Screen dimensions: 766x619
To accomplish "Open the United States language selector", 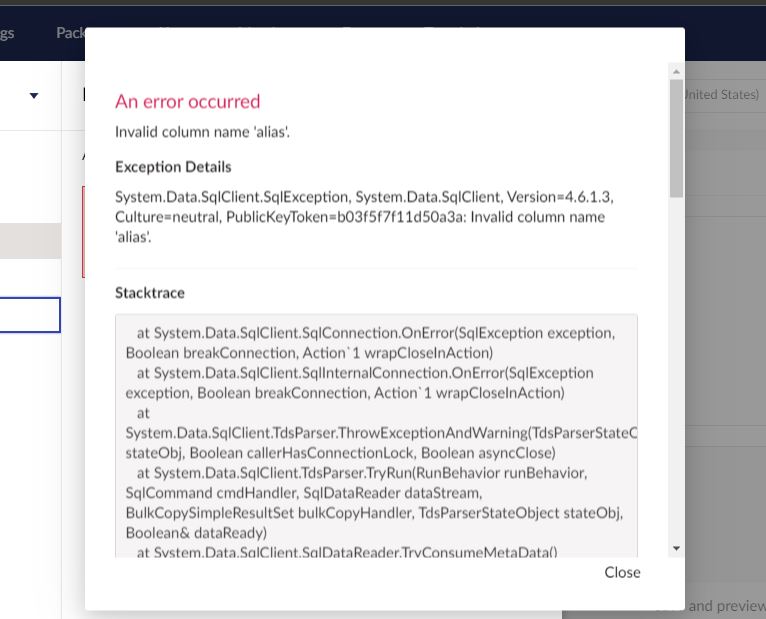I will [724, 94].
